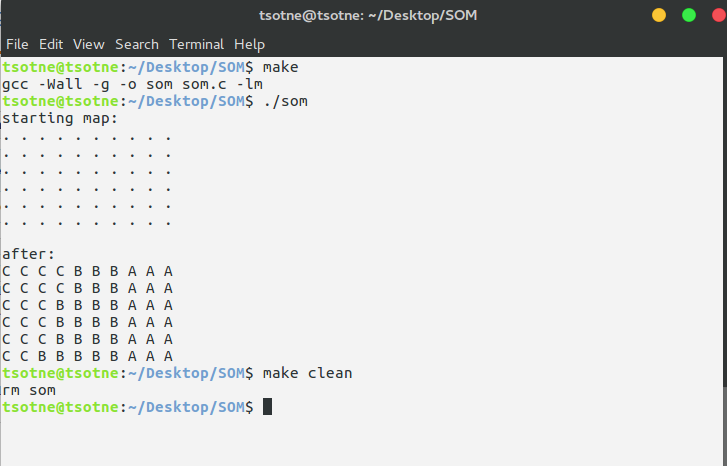This screenshot has width=727, height=466.
Task: Open the Help menu
Action: [249, 45]
